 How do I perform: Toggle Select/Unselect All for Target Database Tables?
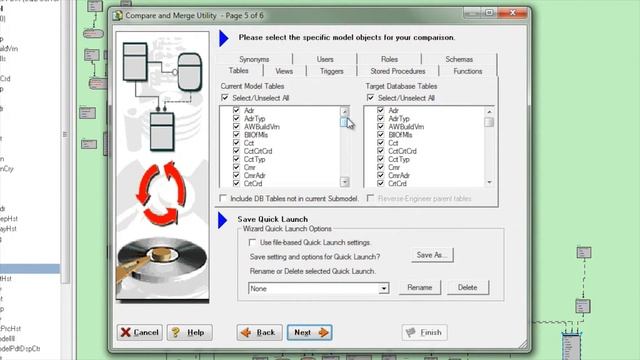pyautogui.click(x=370, y=98)
